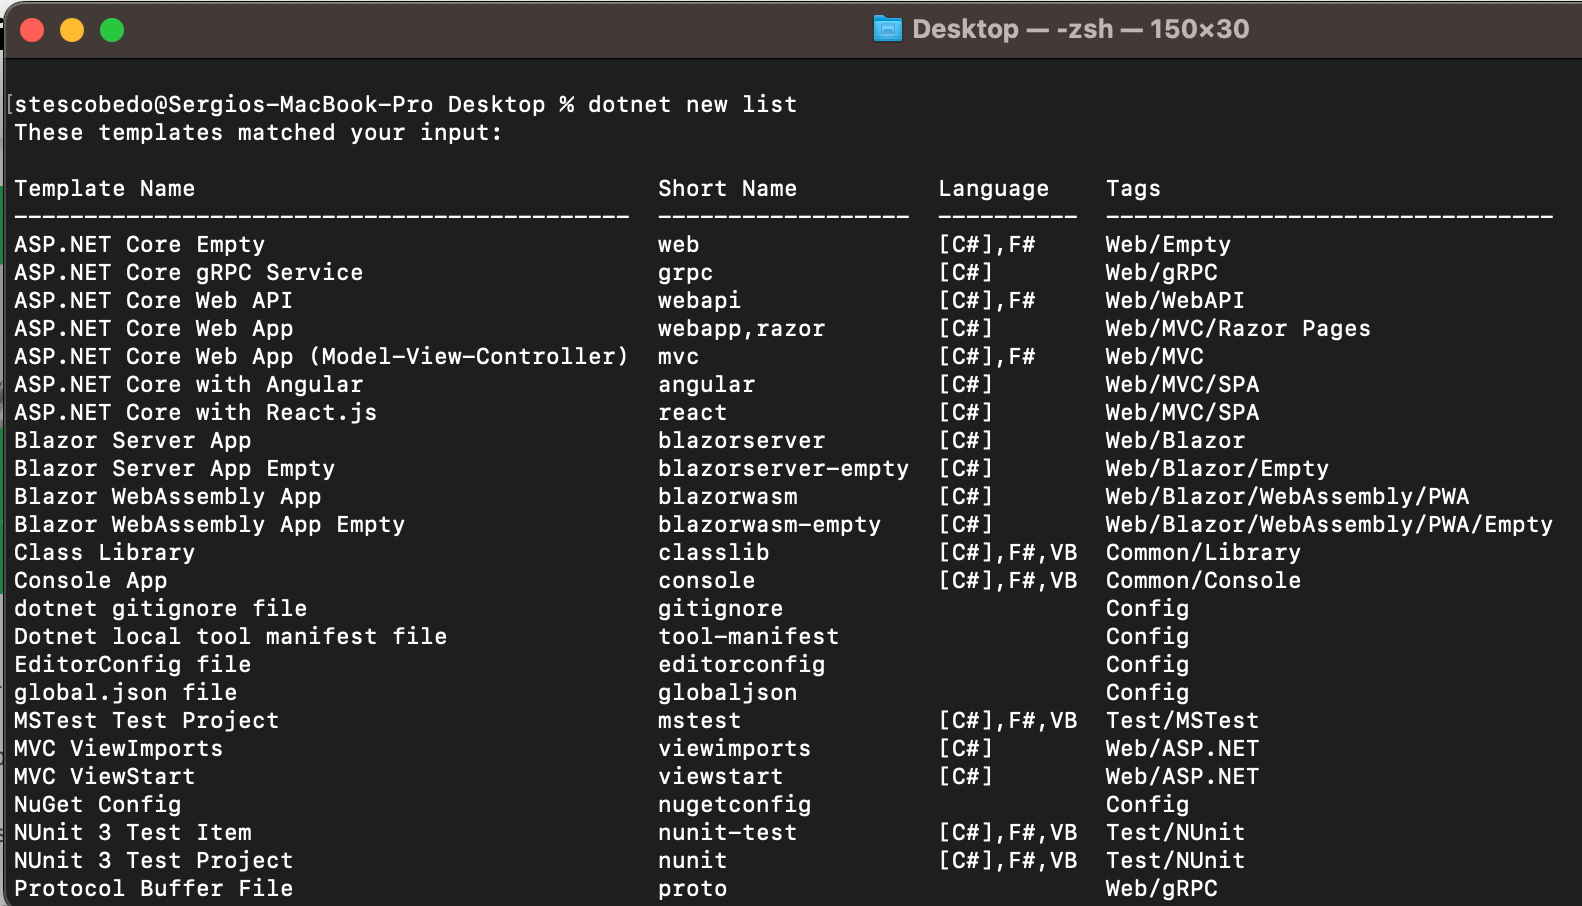The width and height of the screenshot is (1582, 906).
Task: Click short name 'globaljson'
Action: coord(727,693)
